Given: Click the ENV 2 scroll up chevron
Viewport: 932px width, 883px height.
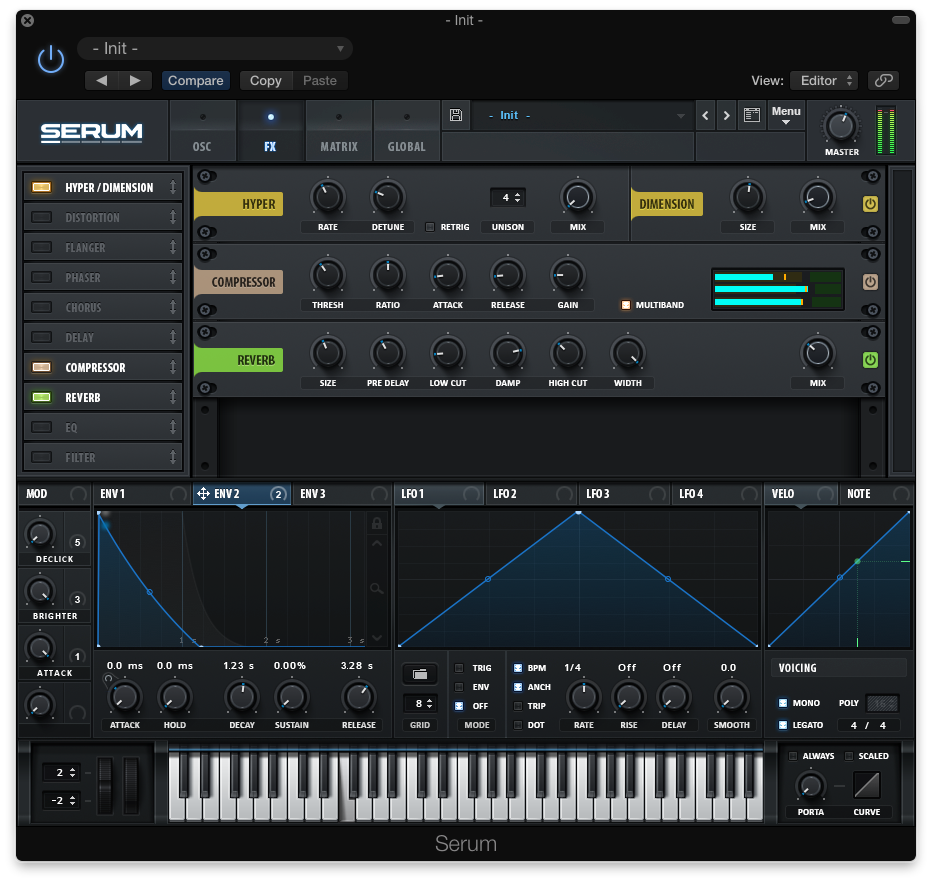Looking at the screenshot, I should 377,543.
